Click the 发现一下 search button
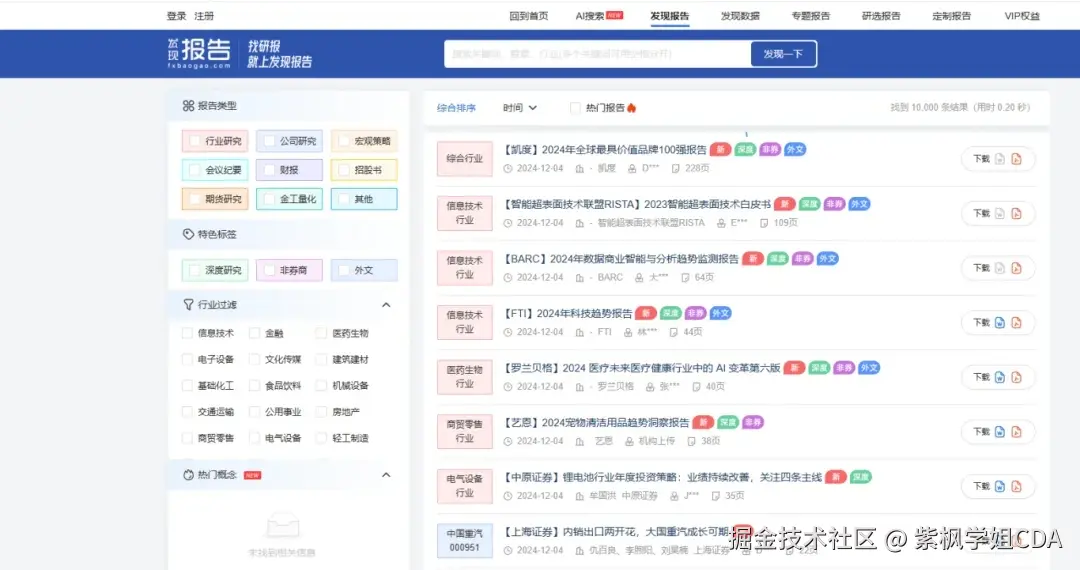The width and height of the screenshot is (1080, 570). [783, 54]
